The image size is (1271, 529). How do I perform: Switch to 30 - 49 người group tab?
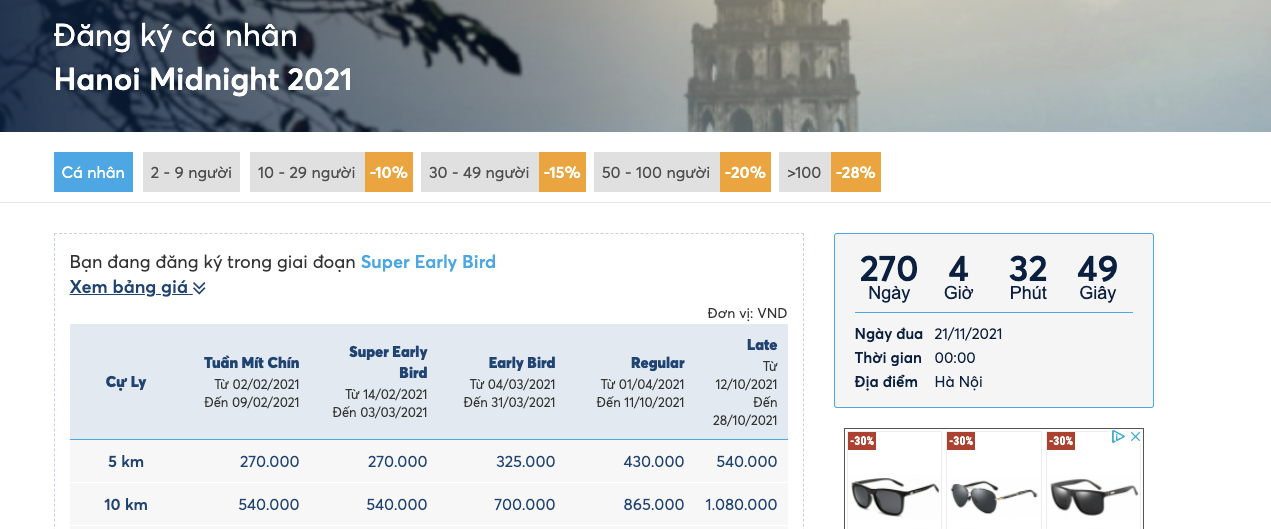point(480,172)
